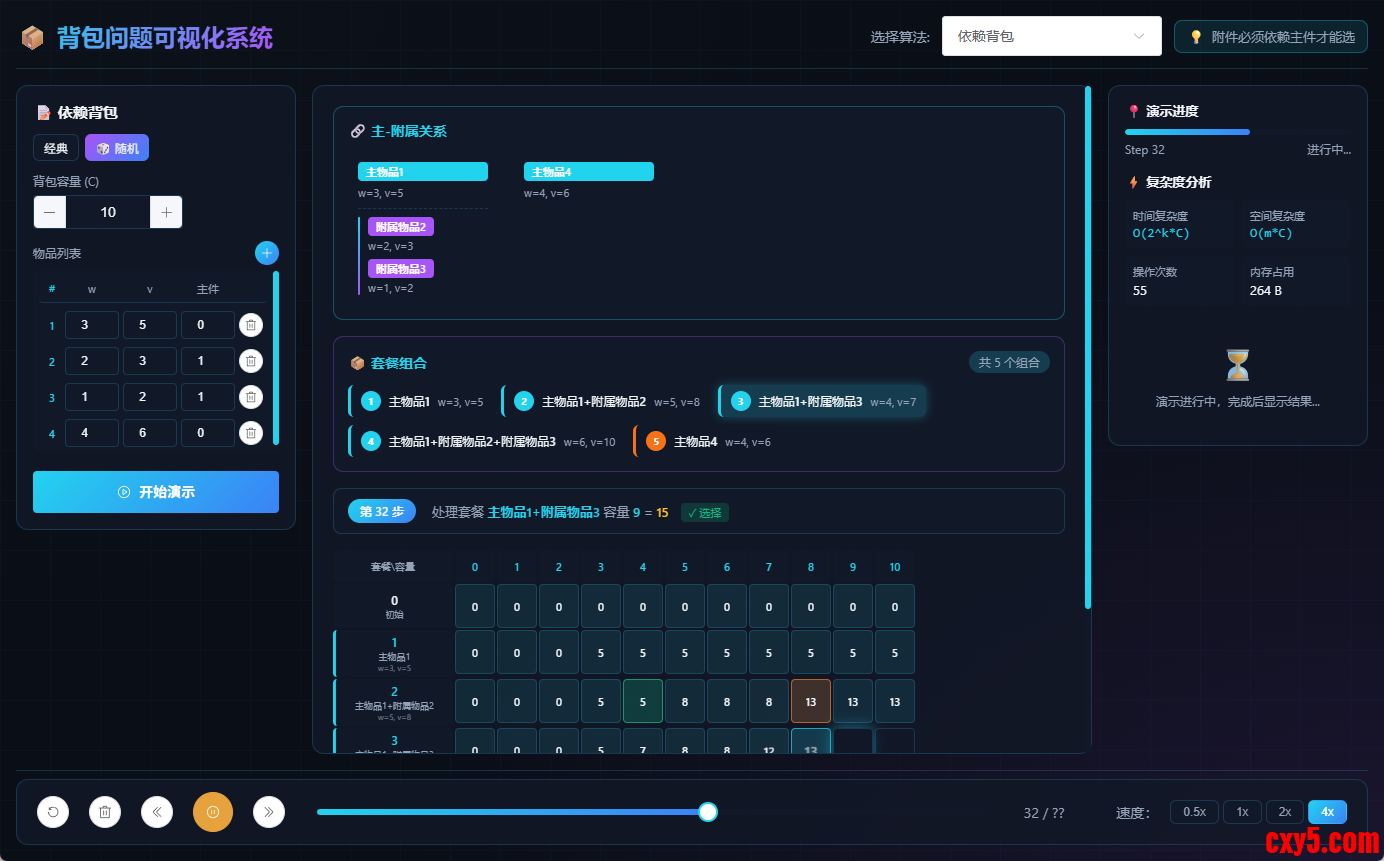This screenshot has width=1384, height=861.
Task: Pause the demo with orange button
Action: [213, 812]
